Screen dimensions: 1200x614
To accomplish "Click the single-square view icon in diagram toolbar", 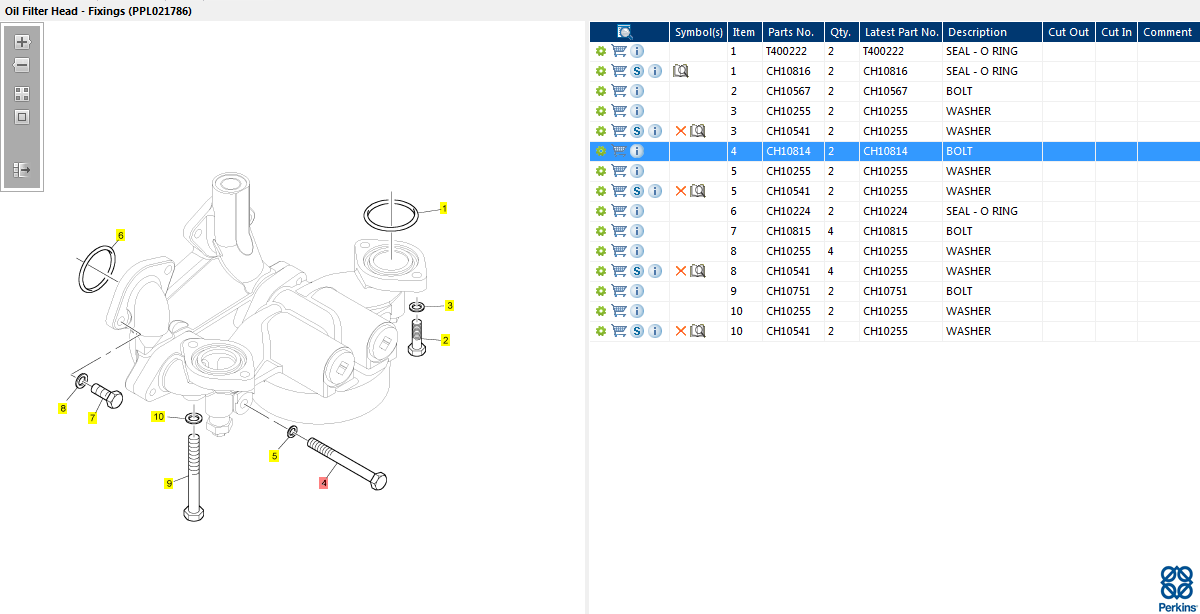I will click(22, 117).
